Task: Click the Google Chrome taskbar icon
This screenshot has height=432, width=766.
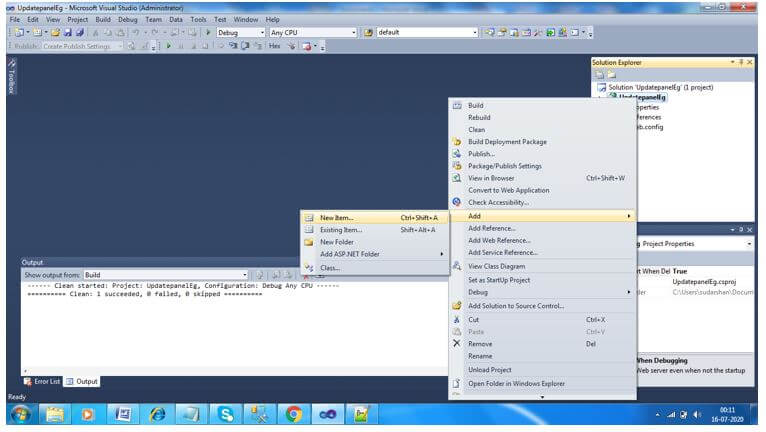Action: pos(293,414)
